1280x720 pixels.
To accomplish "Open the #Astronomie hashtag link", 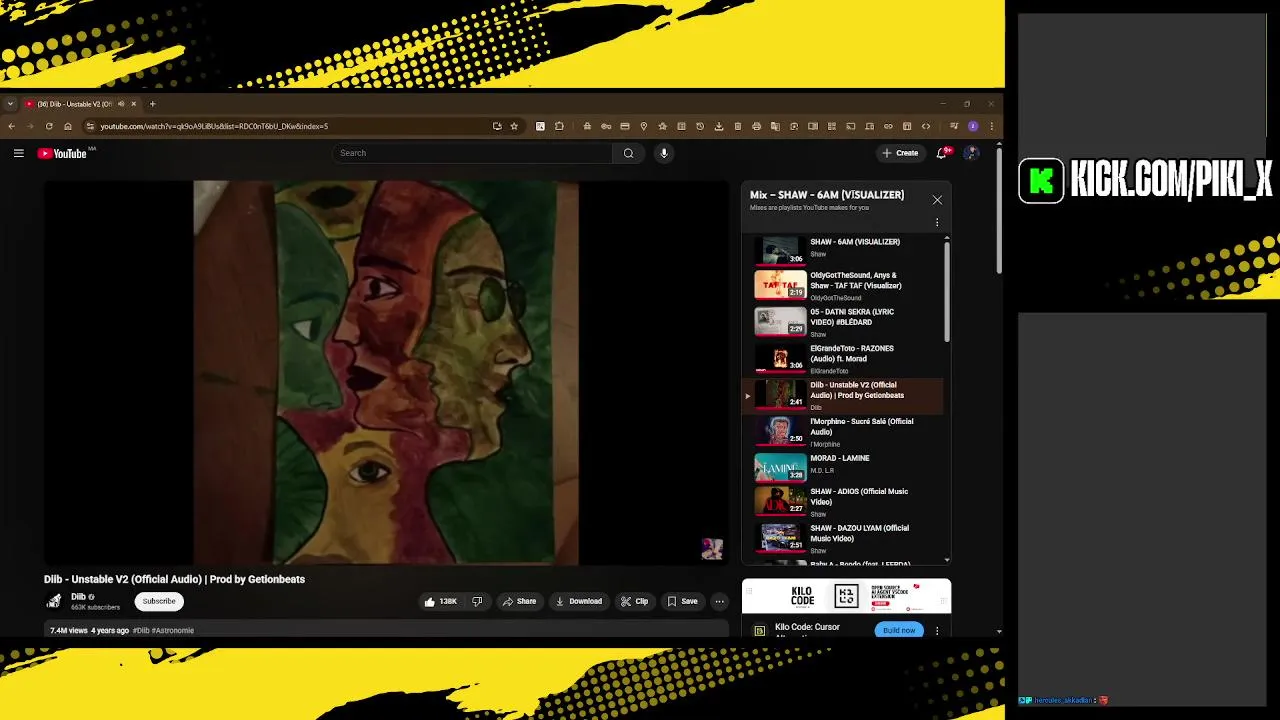I will tap(173, 631).
